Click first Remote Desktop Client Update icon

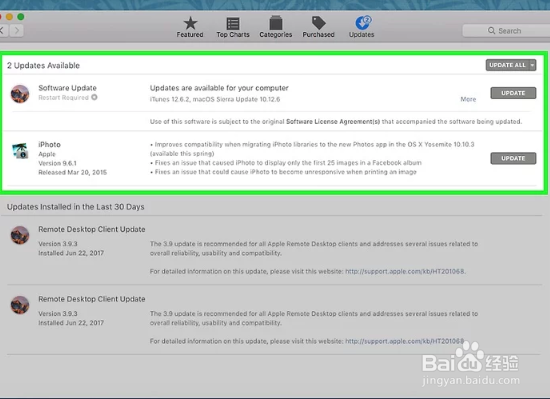coord(20,235)
